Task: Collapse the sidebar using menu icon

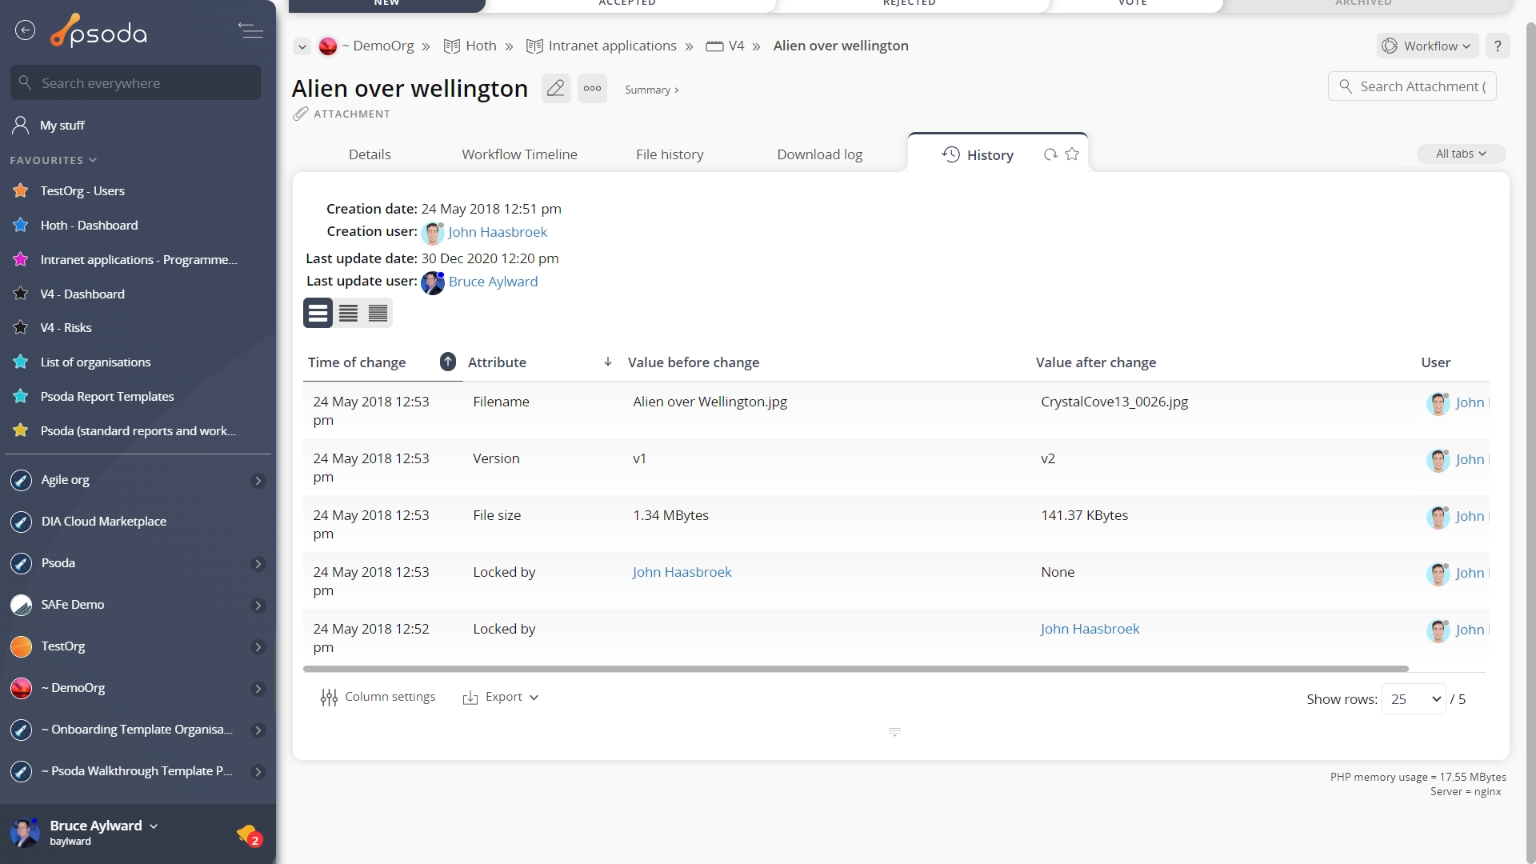Action: coord(250,31)
